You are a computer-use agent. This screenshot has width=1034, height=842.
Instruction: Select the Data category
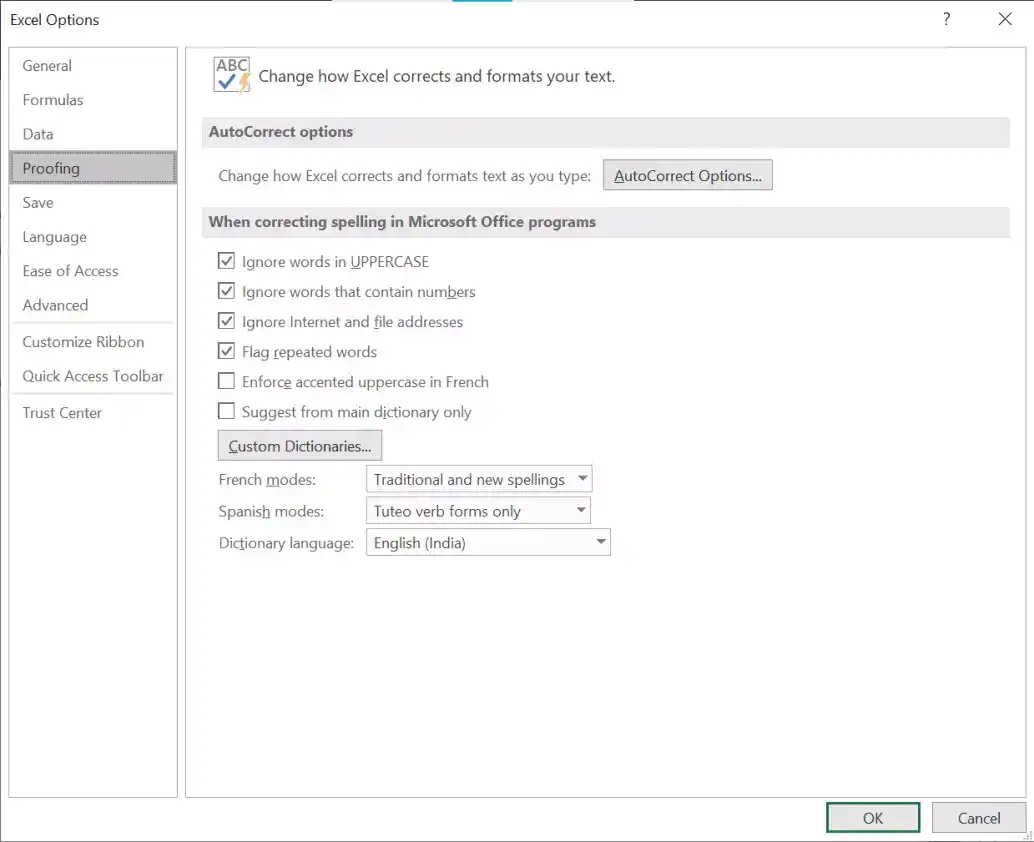[x=93, y=135]
